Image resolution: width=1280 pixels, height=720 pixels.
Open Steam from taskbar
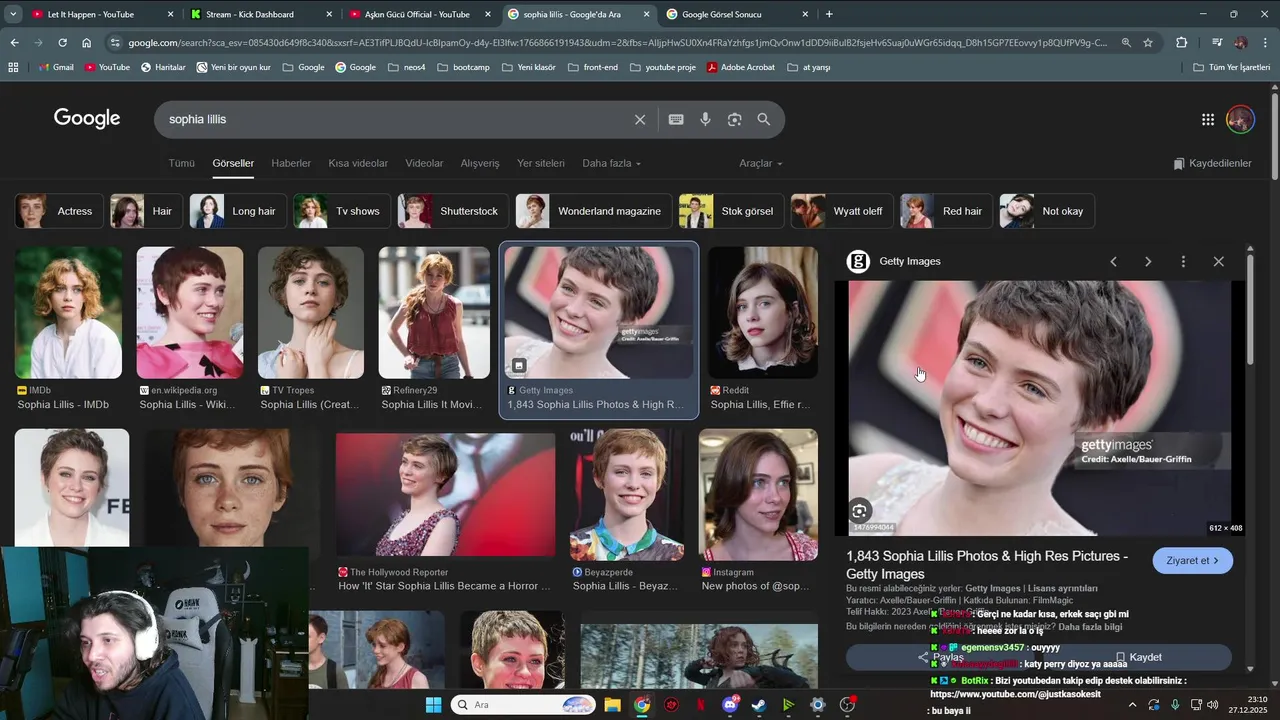[759, 705]
